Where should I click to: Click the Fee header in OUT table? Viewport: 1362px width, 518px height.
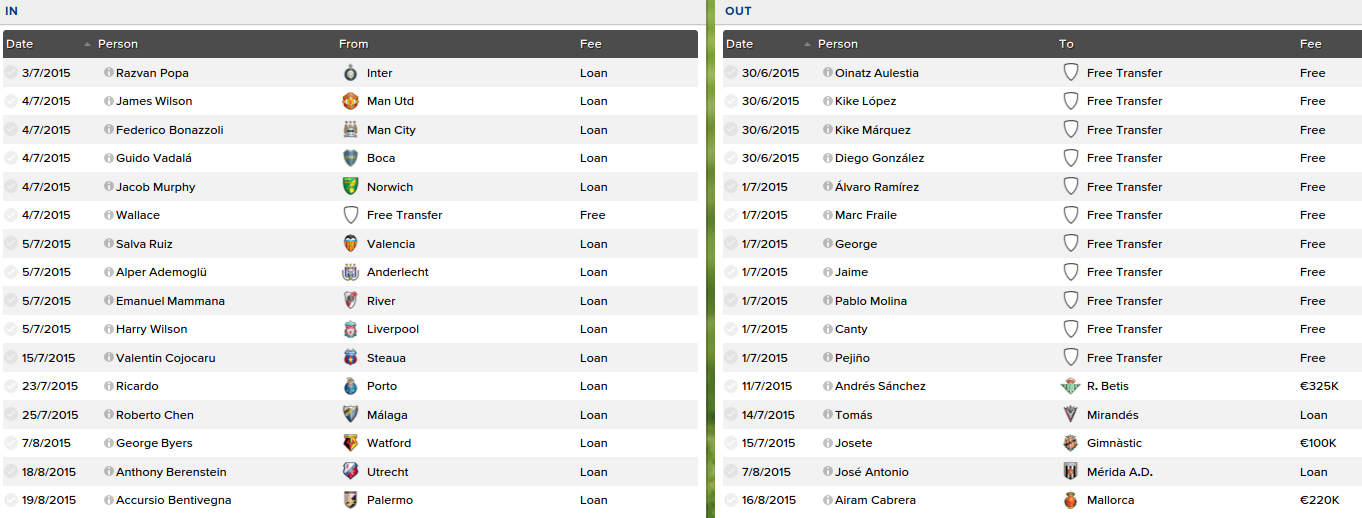(1311, 44)
